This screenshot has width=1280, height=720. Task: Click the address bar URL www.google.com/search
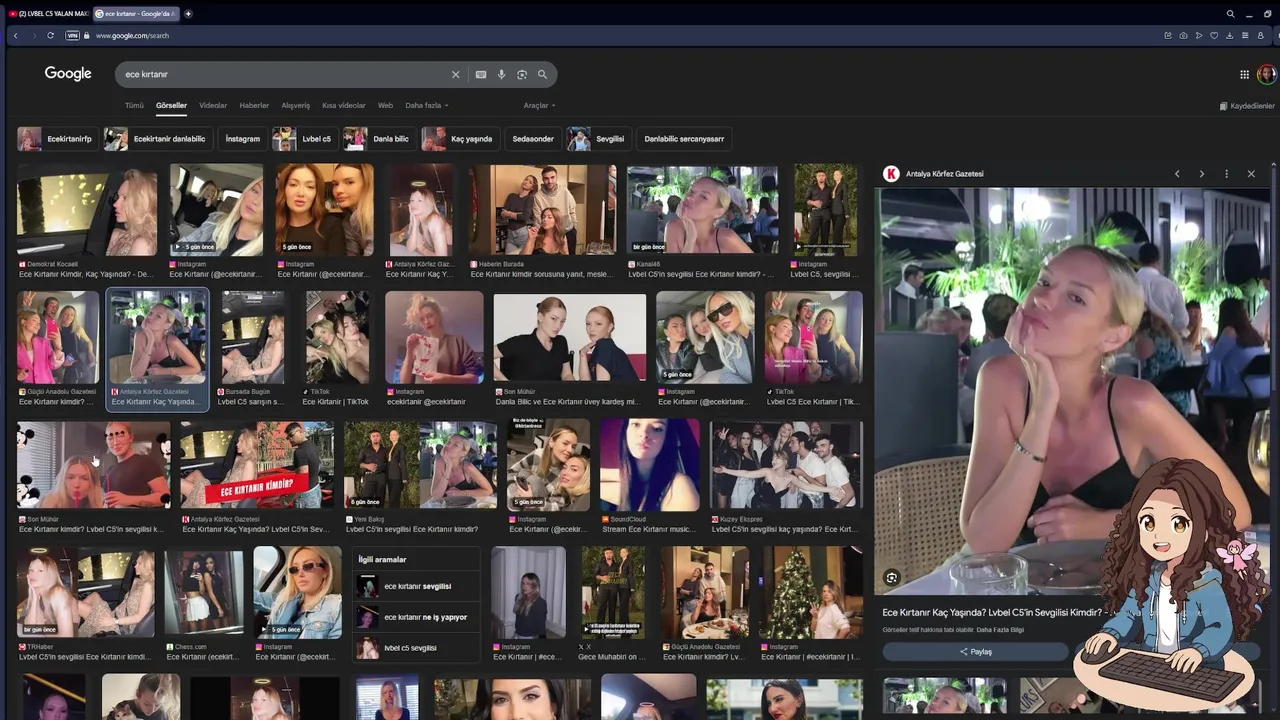pos(132,35)
